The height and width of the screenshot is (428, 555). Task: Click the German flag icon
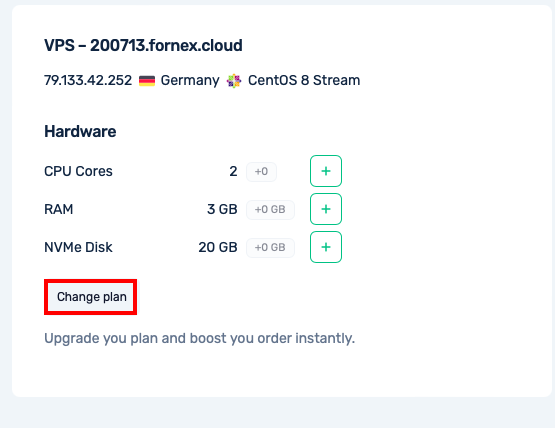tap(147, 81)
